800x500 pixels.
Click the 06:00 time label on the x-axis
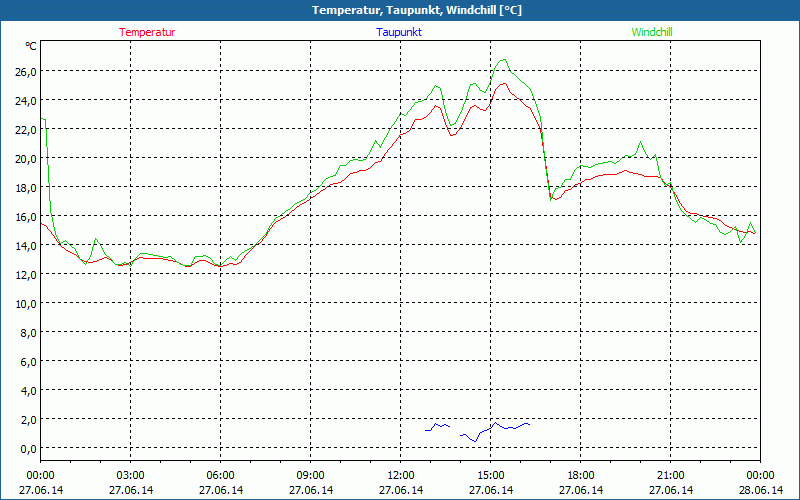220,476
